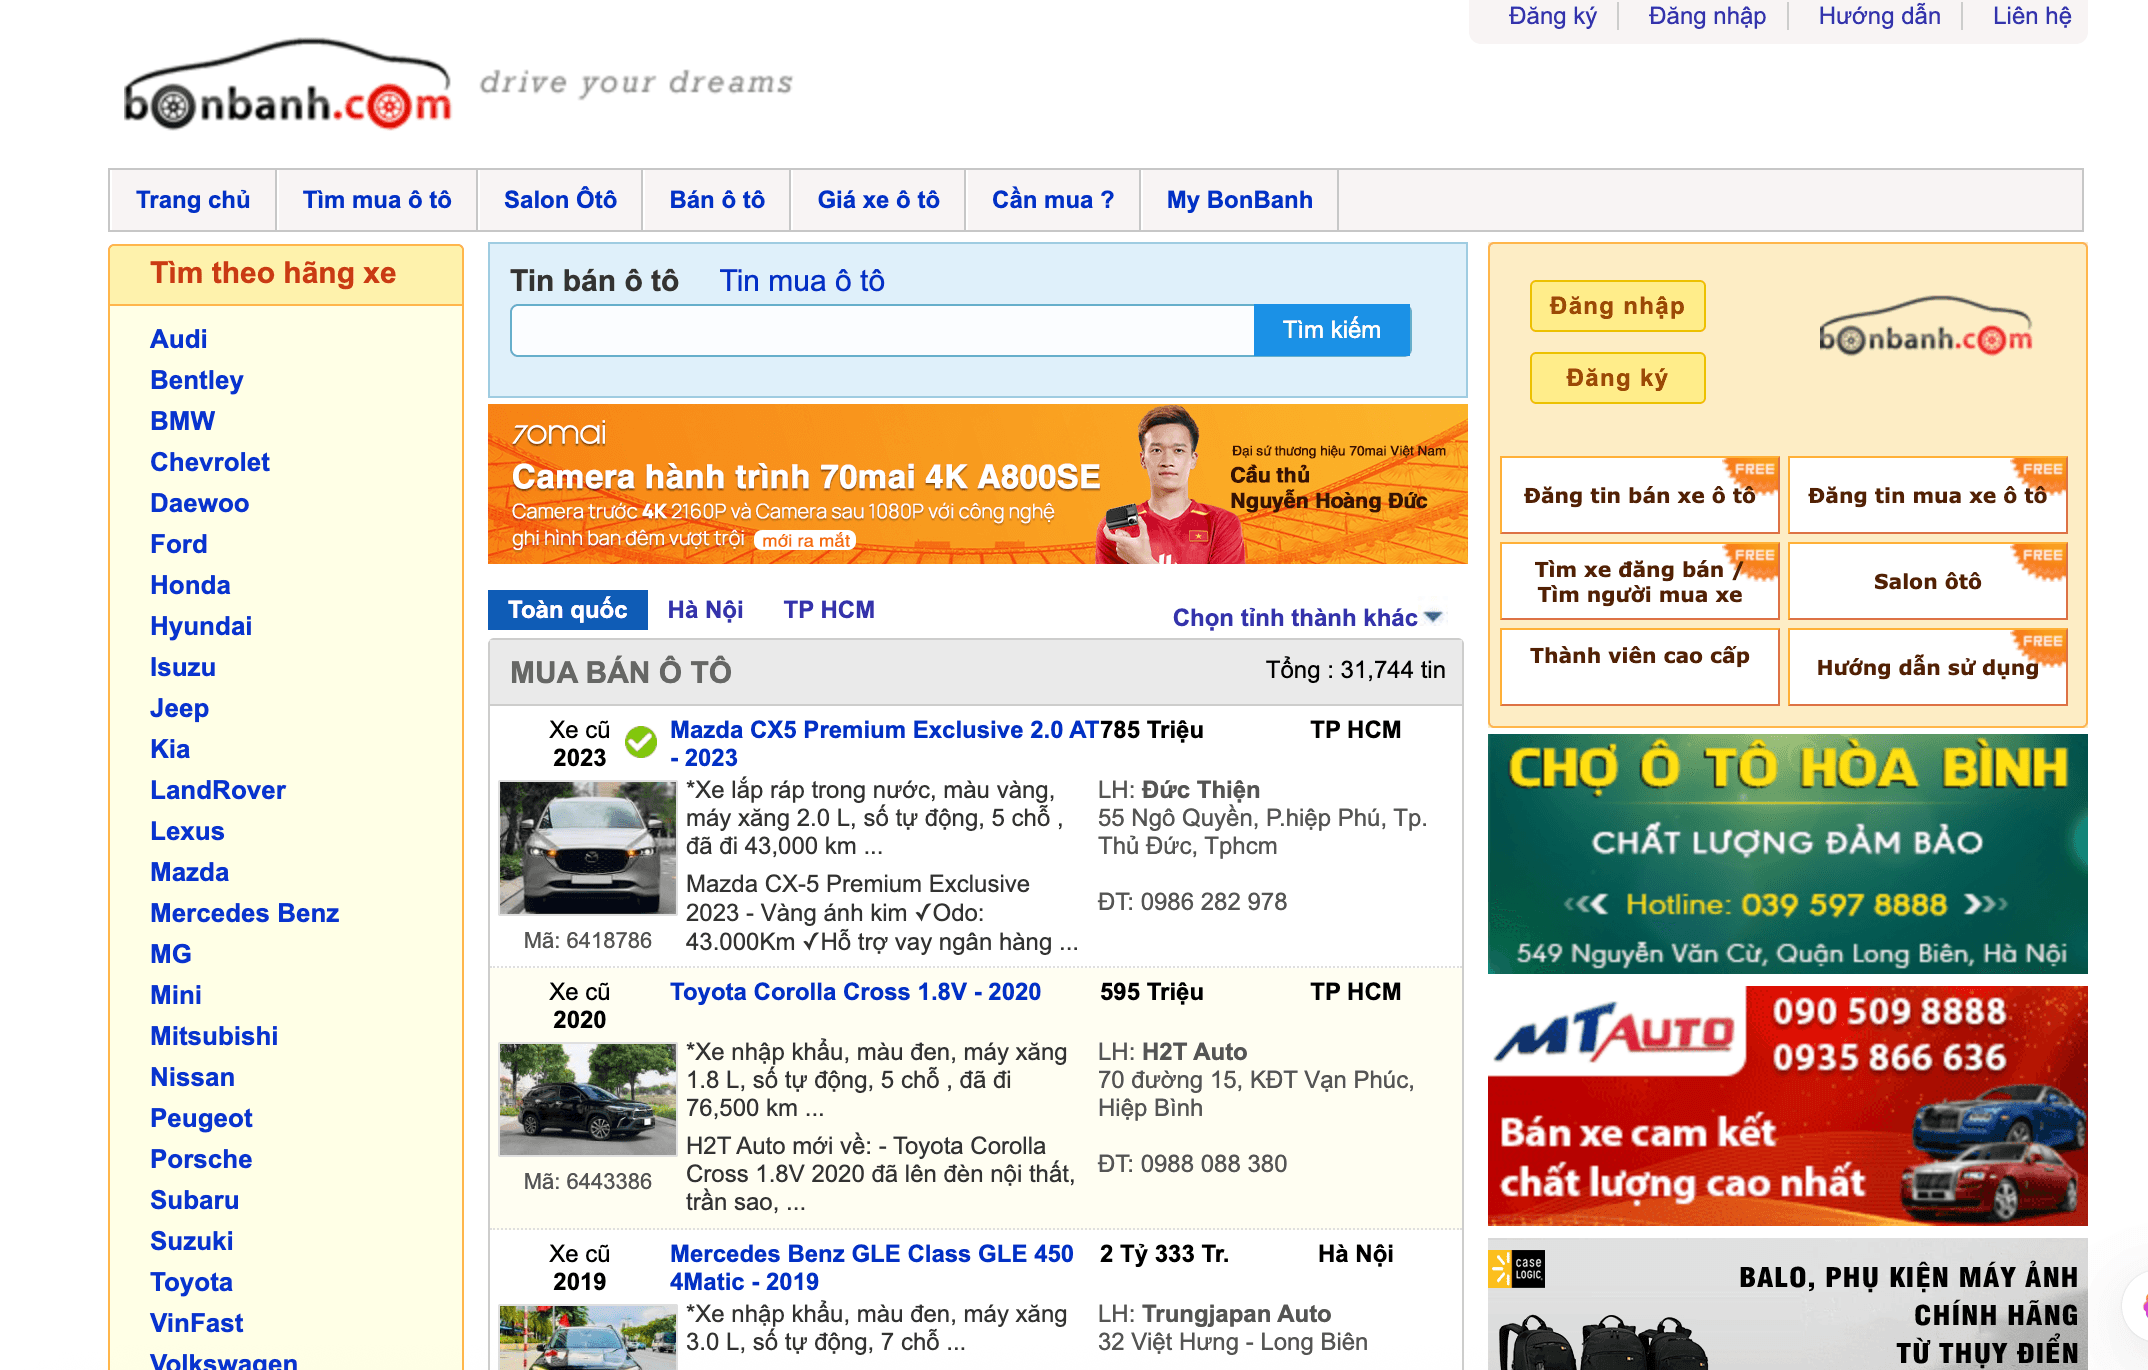
Task: Open the Toyota Corolla Cross car thumbnail
Action: click(x=588, y=1099)
